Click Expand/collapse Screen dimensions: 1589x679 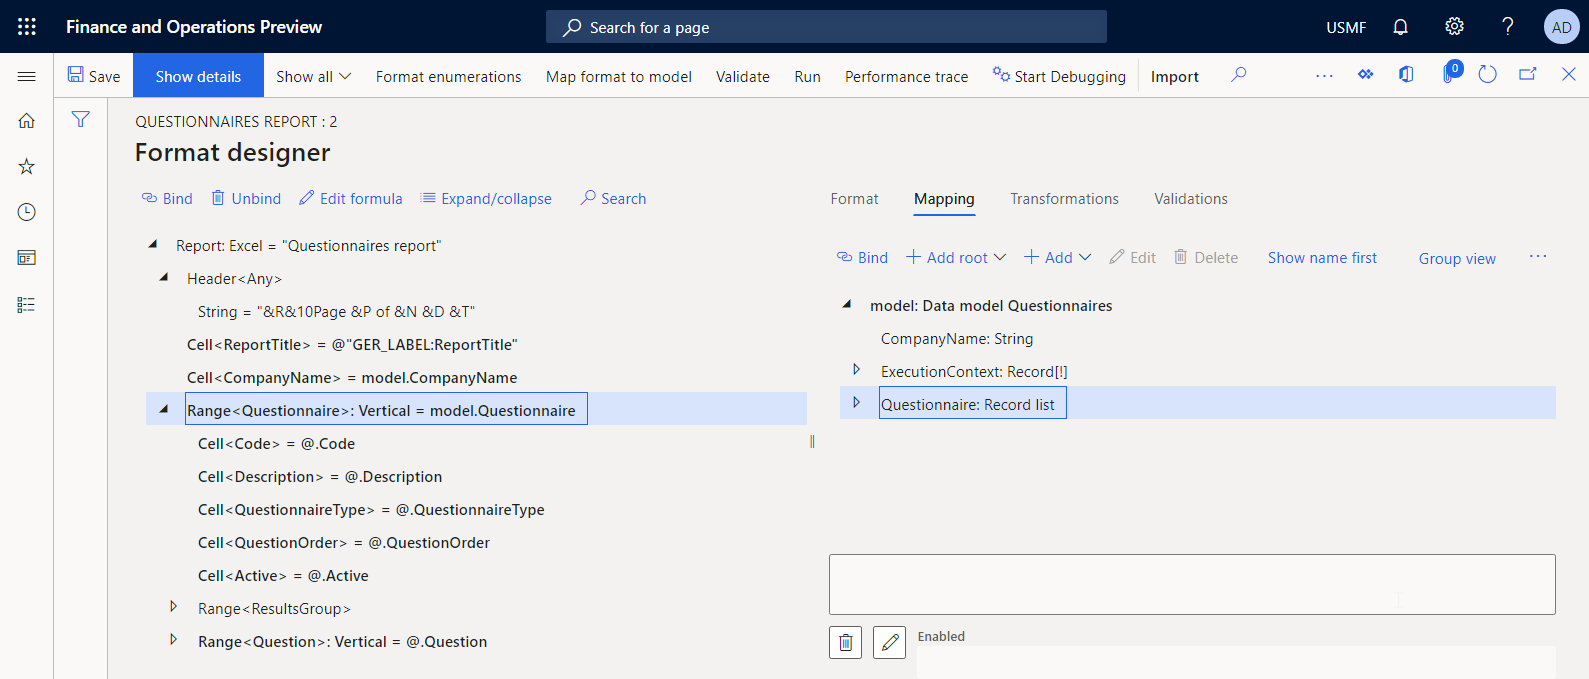click(x=487, y=198)
